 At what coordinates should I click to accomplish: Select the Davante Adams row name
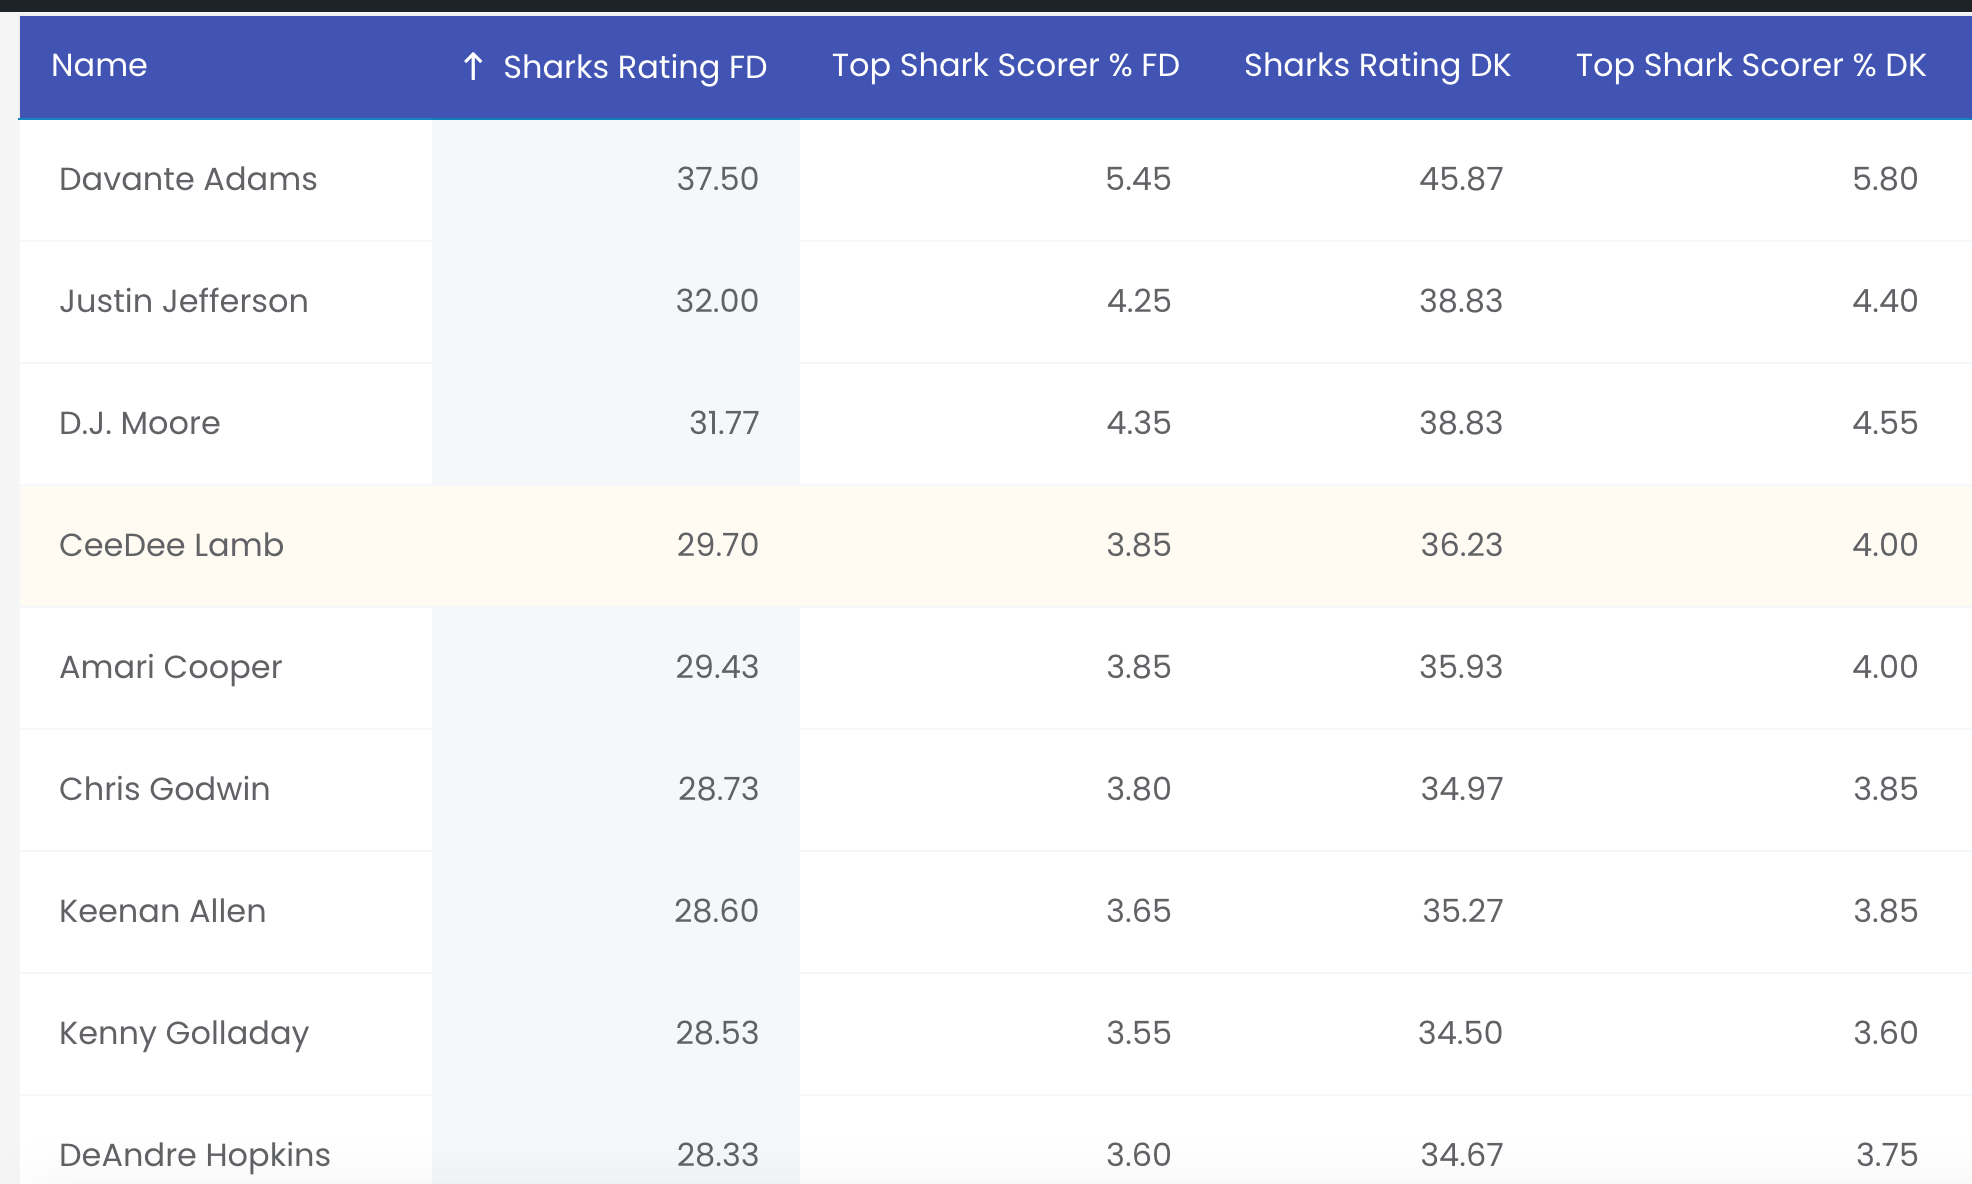[x=188, y=179]
